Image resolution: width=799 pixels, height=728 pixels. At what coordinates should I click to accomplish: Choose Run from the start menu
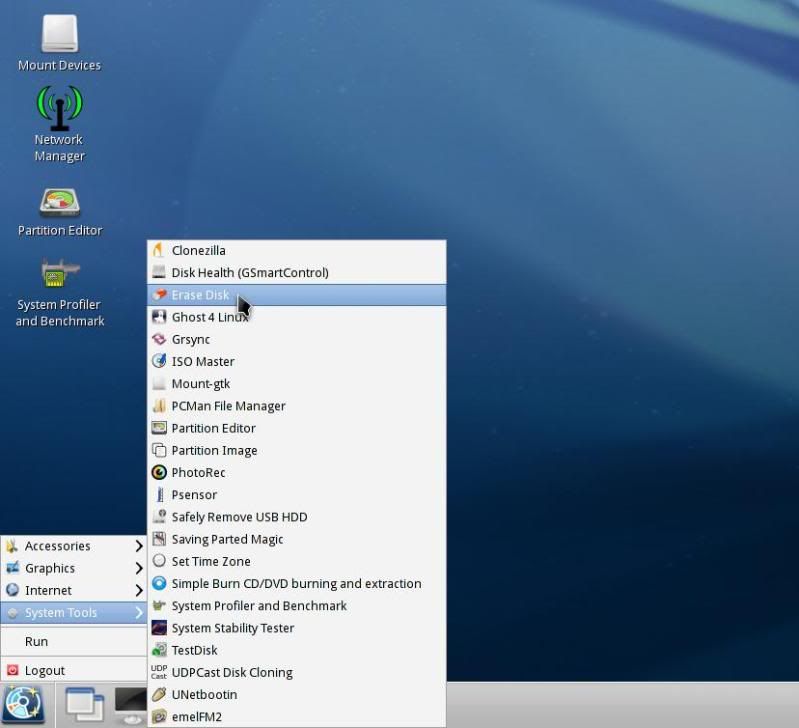pyautogui.click(x=74, y=641)
